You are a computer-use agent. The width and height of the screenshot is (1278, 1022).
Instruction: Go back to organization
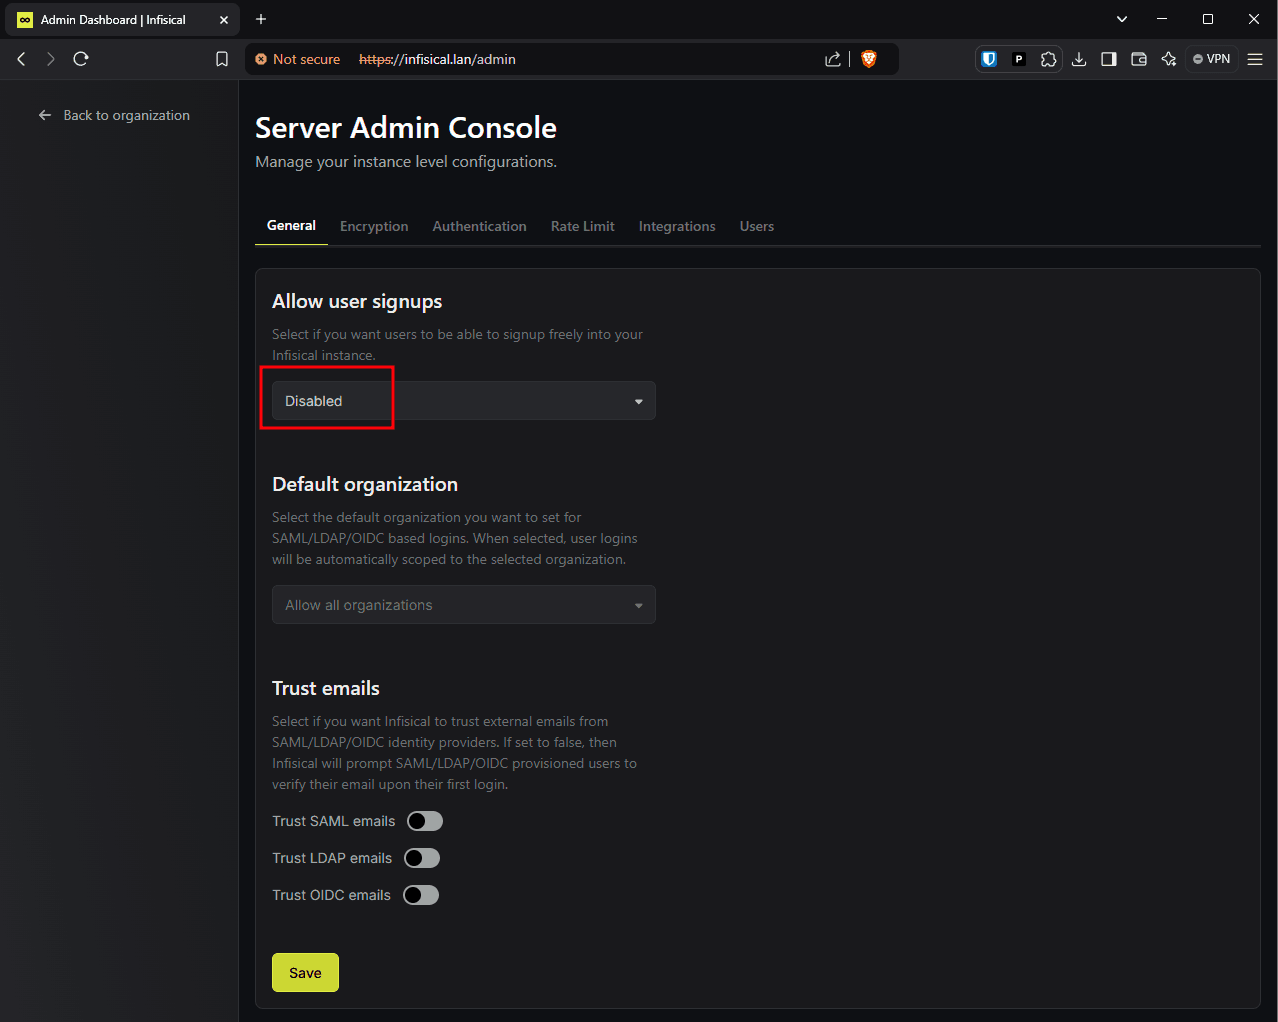(113, 115)
